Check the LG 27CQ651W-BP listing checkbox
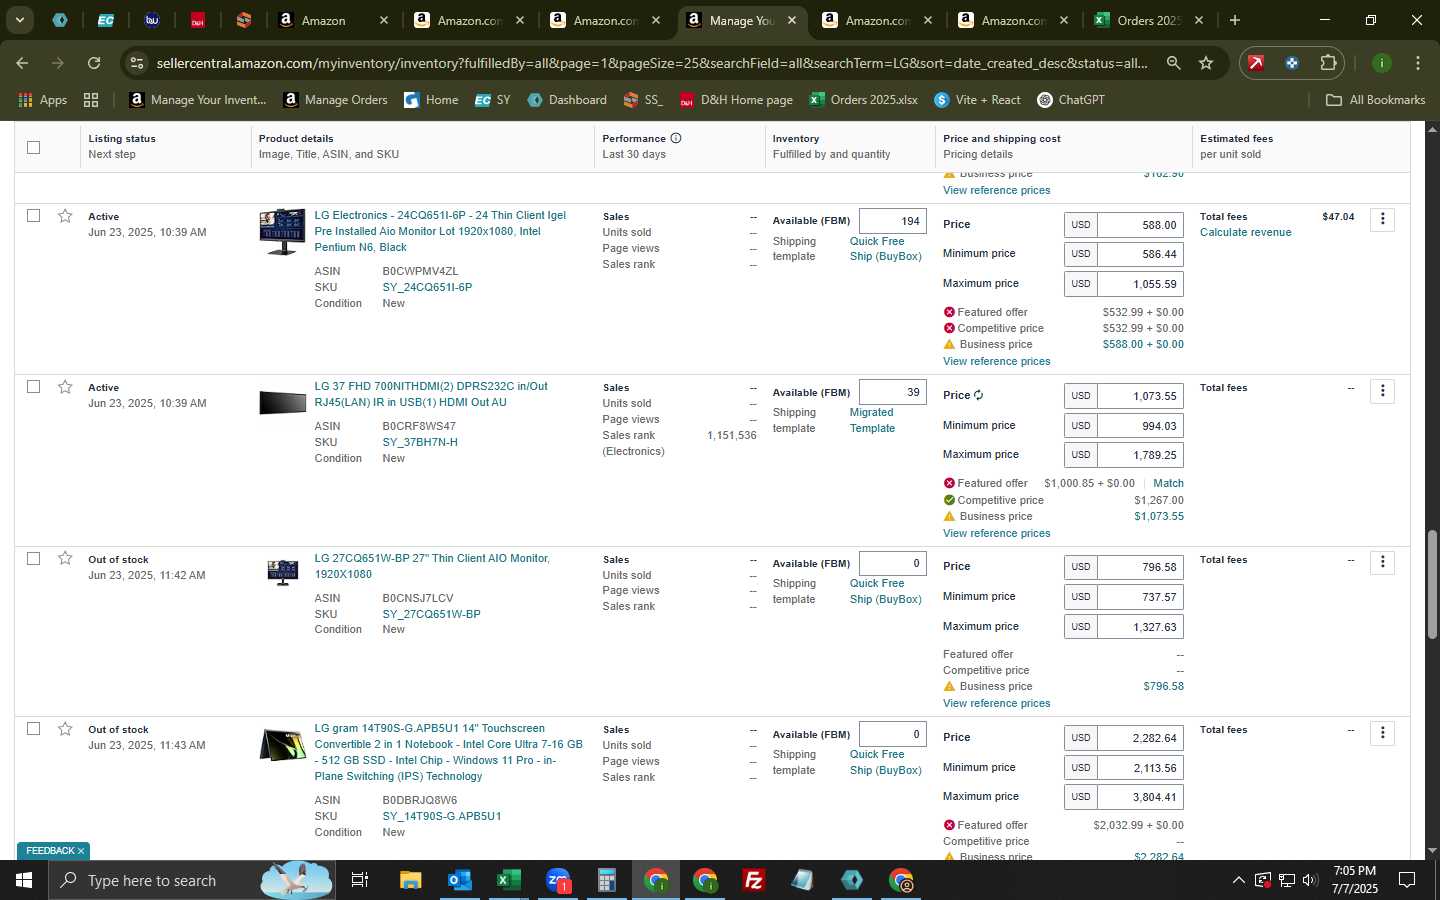Image resolution: width=1440 pixels, height=900 pixels. pyautogui.click(x=33, y=558)
